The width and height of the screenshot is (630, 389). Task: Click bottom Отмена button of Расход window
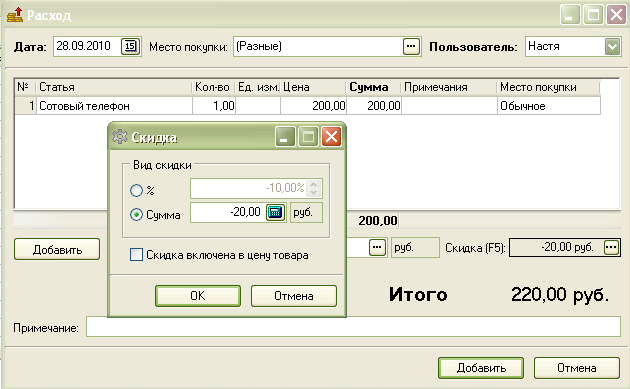point(577,368)
